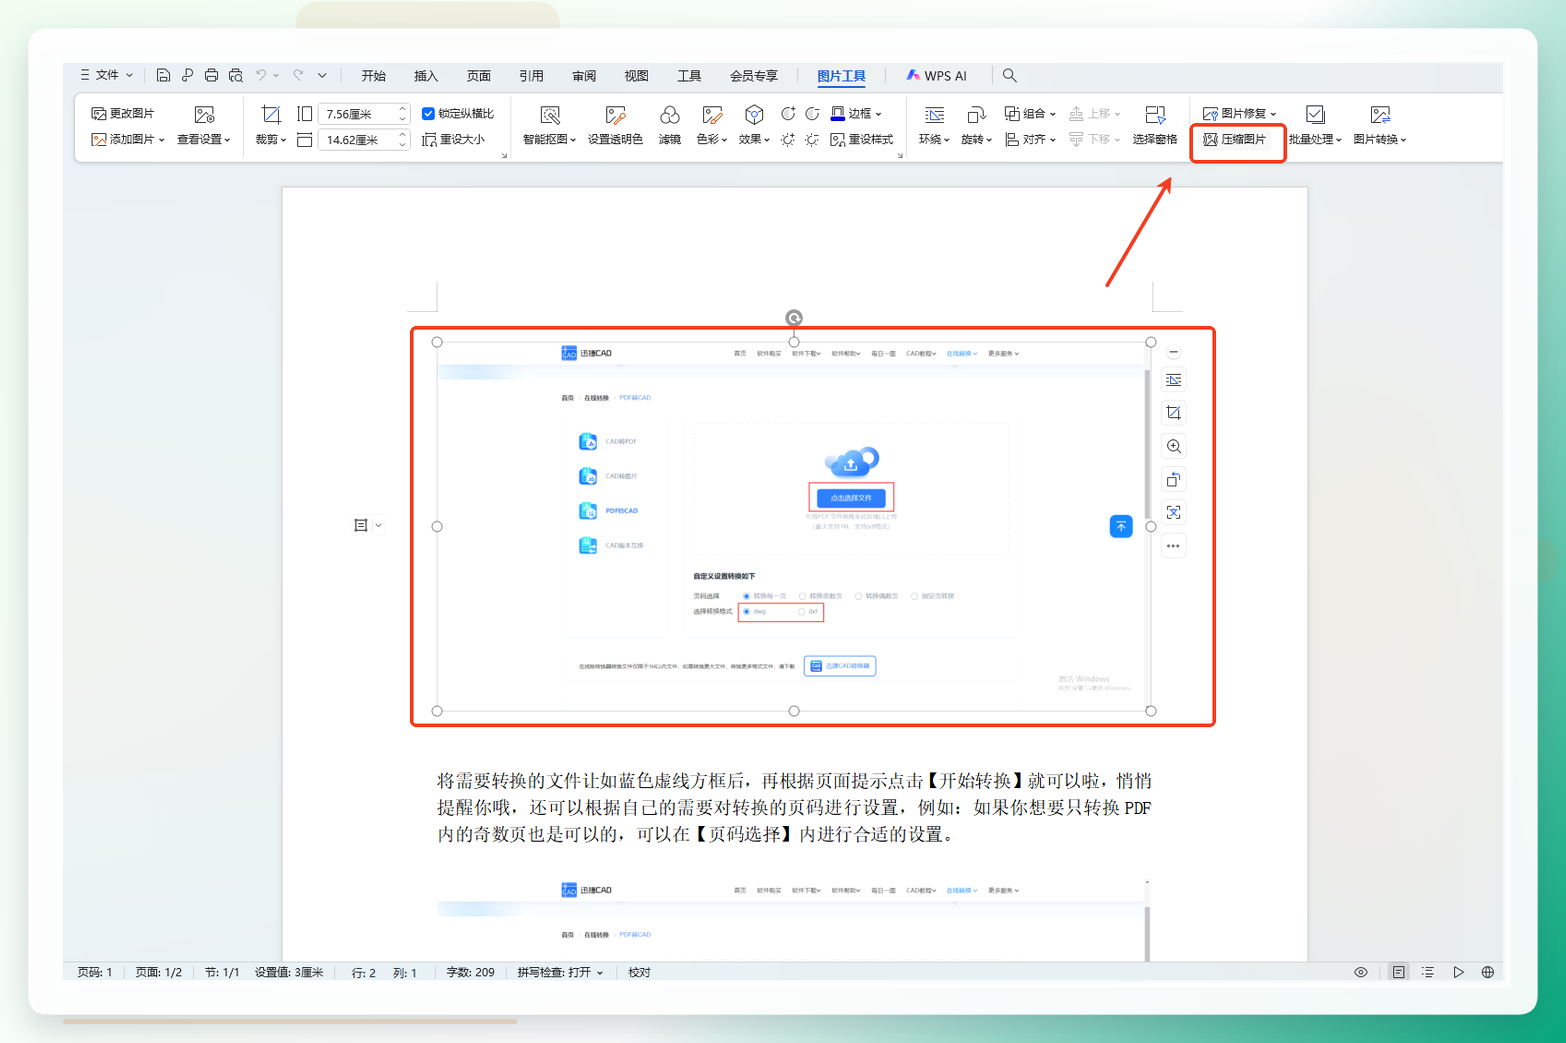The width and height of the screenshot is (1566, 1043).
Task: Click the Print icon in quick access bar
Action: click(x=211, y=75)
